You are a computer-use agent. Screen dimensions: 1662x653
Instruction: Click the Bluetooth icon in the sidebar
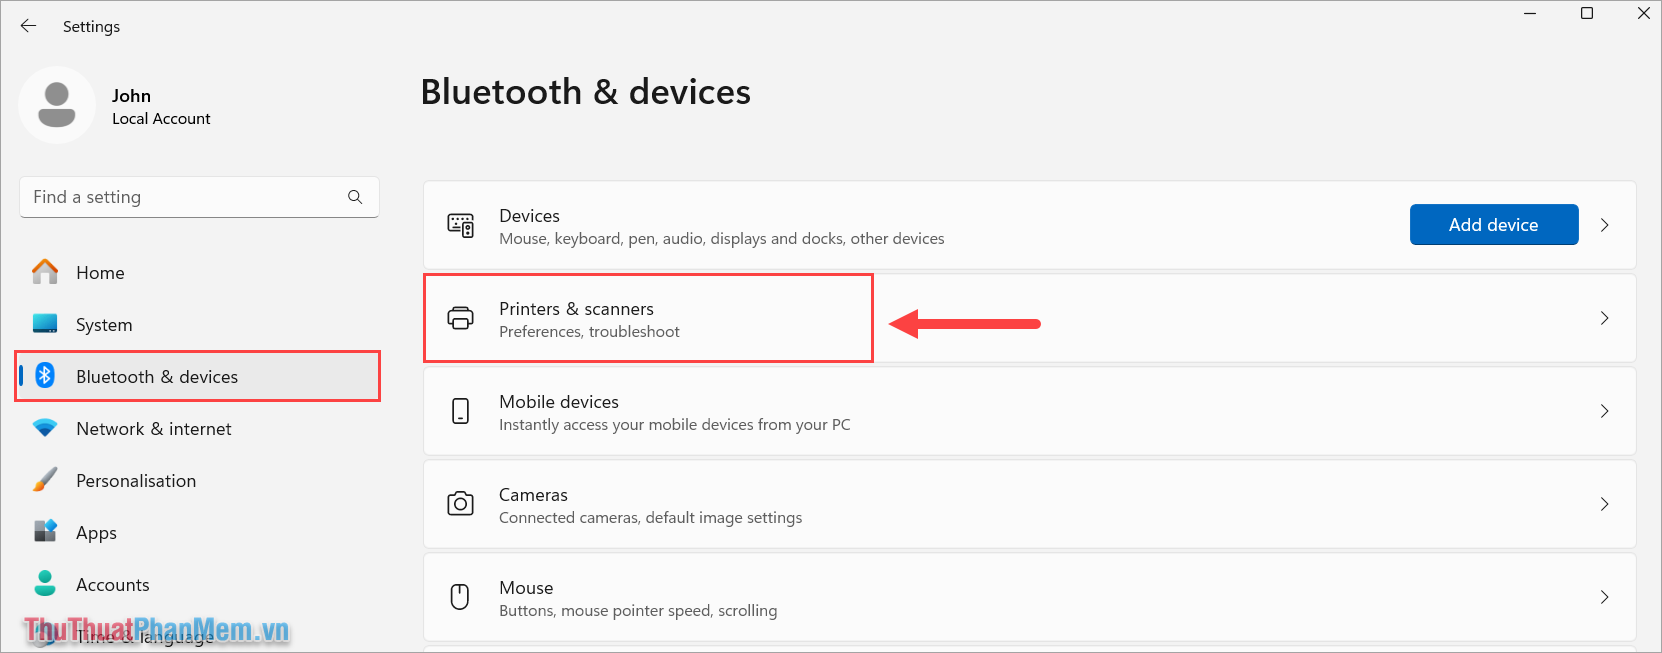coord(45,376)
